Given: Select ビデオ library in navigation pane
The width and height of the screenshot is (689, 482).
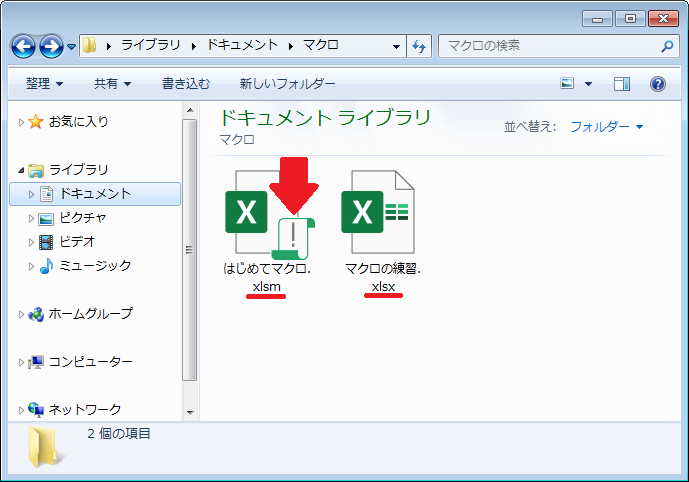Looking at the screenshot, I should [x=77, y=242].
